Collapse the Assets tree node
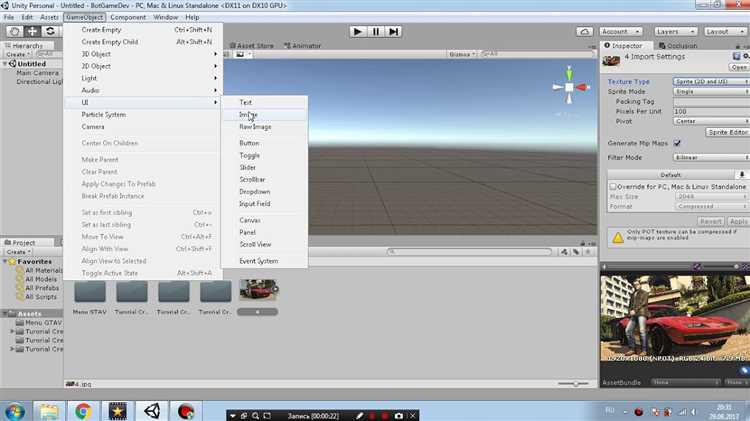Viewport: 750px width, 421px height. (x=5, y=314)
